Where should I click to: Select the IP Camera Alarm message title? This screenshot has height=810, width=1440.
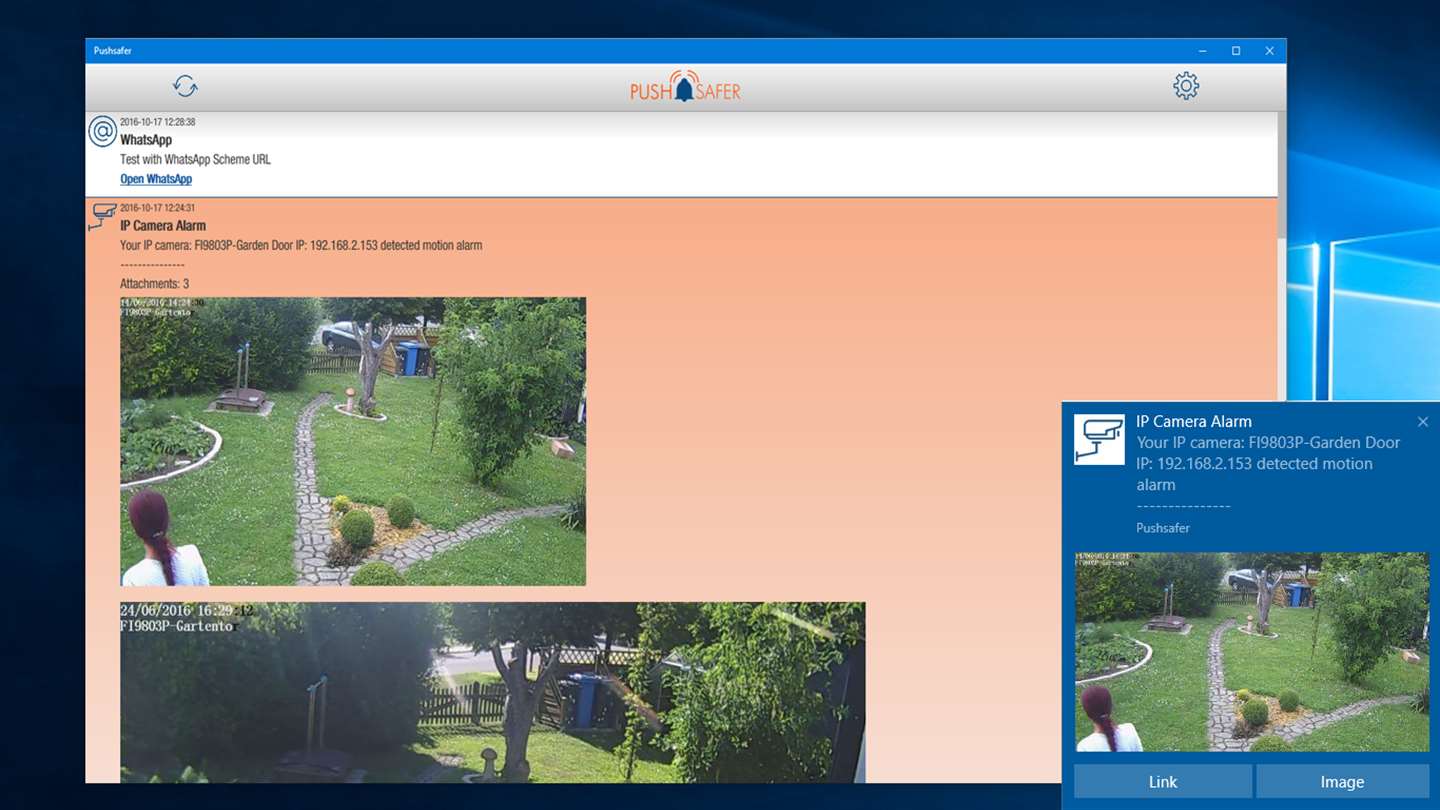click(163, 226)
